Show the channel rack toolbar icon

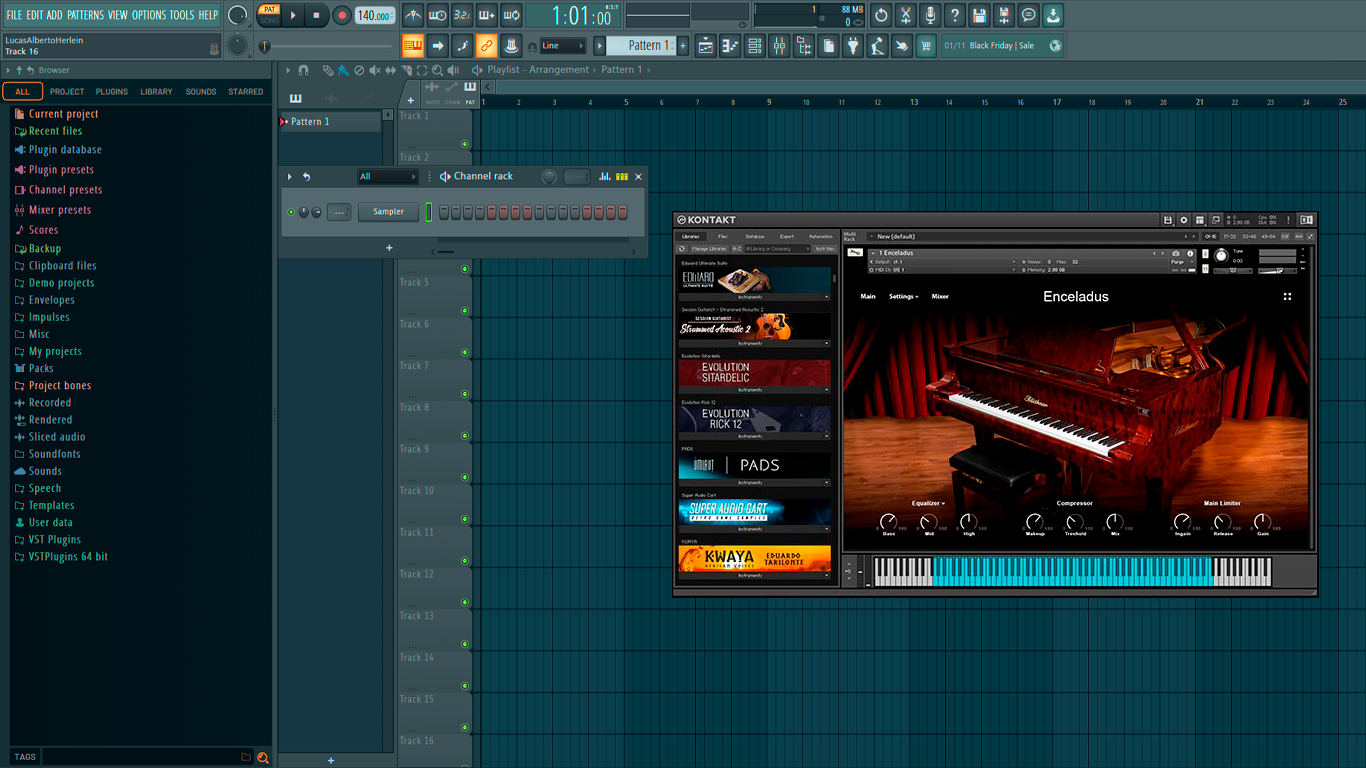[x=755, y=45]
